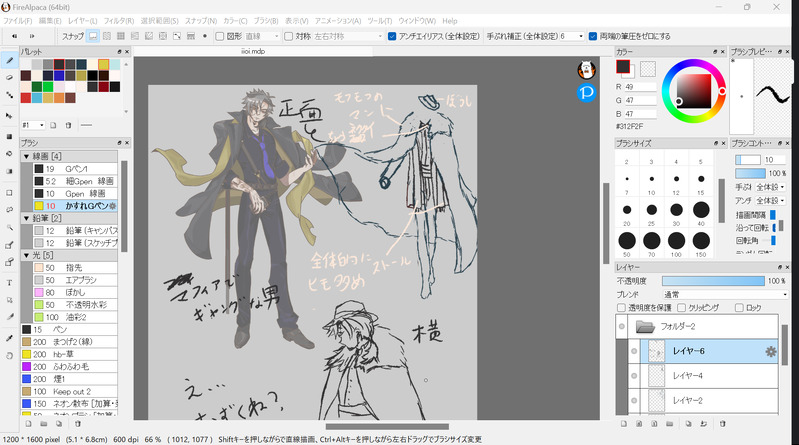The width and height of the screenshot is (799, 445).
Task: Open 手ぶれ補正 value dropdown
Action: [572, 36]
